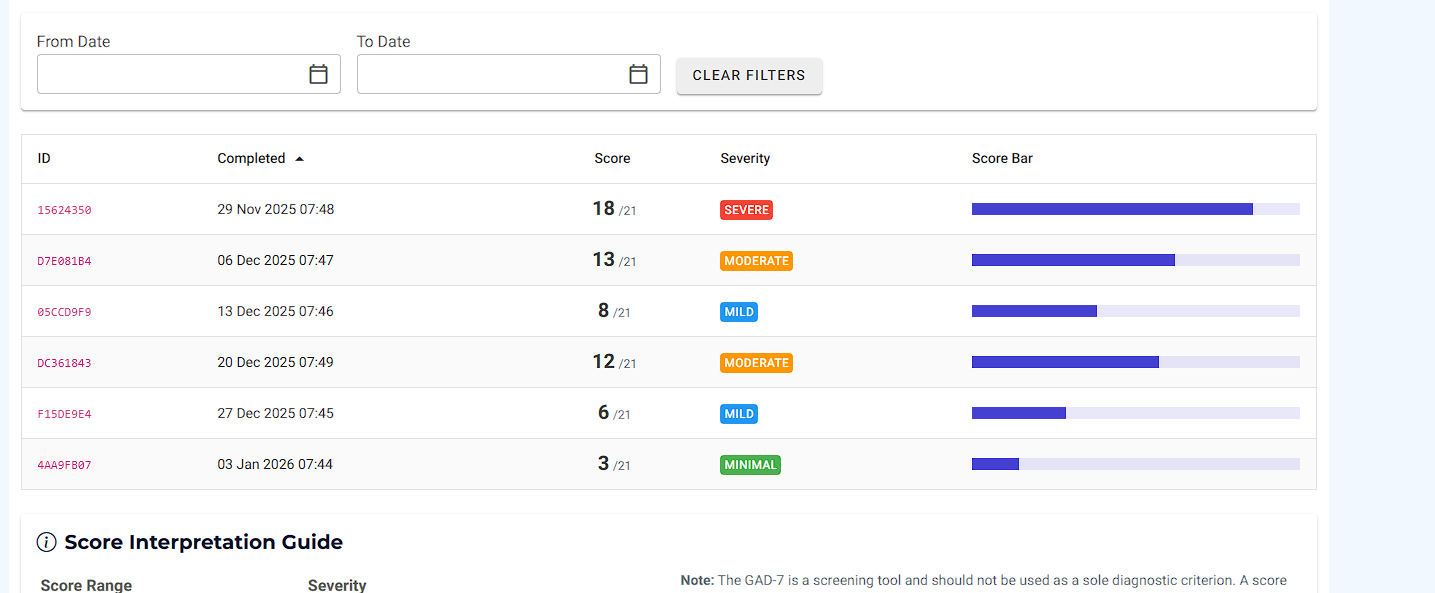The image size is (1435, 593).
Task: Click the green MINIMAL severity badge
Action: (x=750, y=465)
